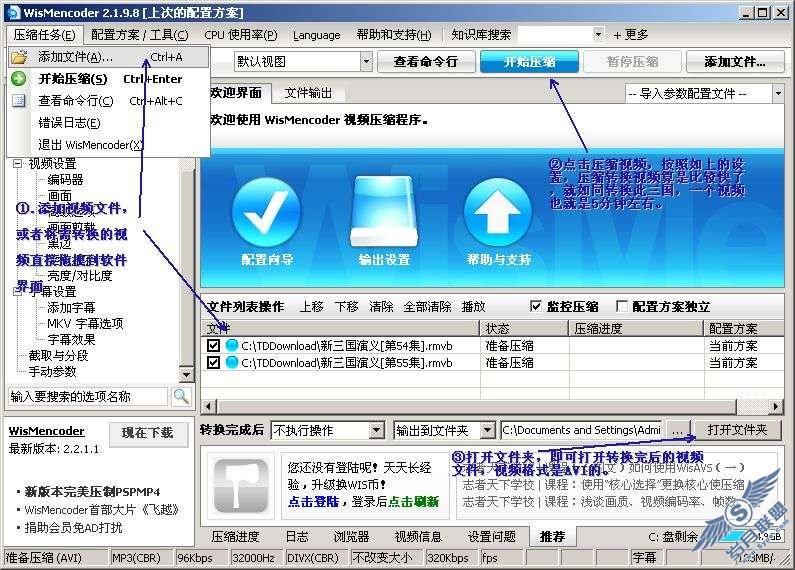Click the blue 开始压缩 button
The image size is (795, 570).
pos(529,62)
